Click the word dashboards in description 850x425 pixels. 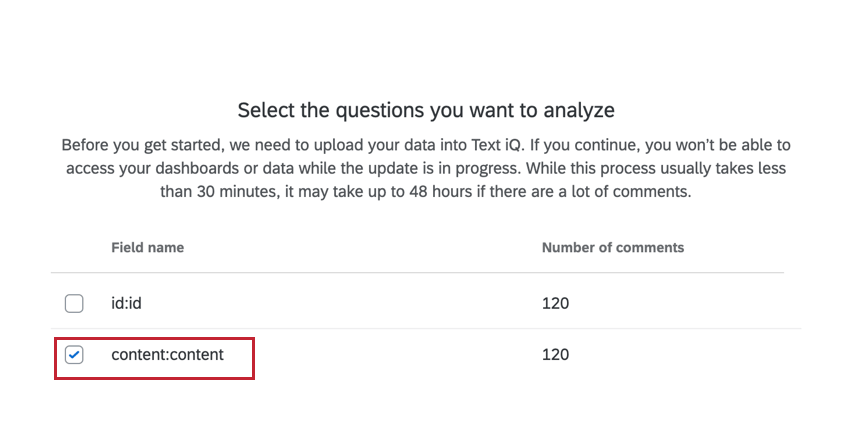click(191, 168)
